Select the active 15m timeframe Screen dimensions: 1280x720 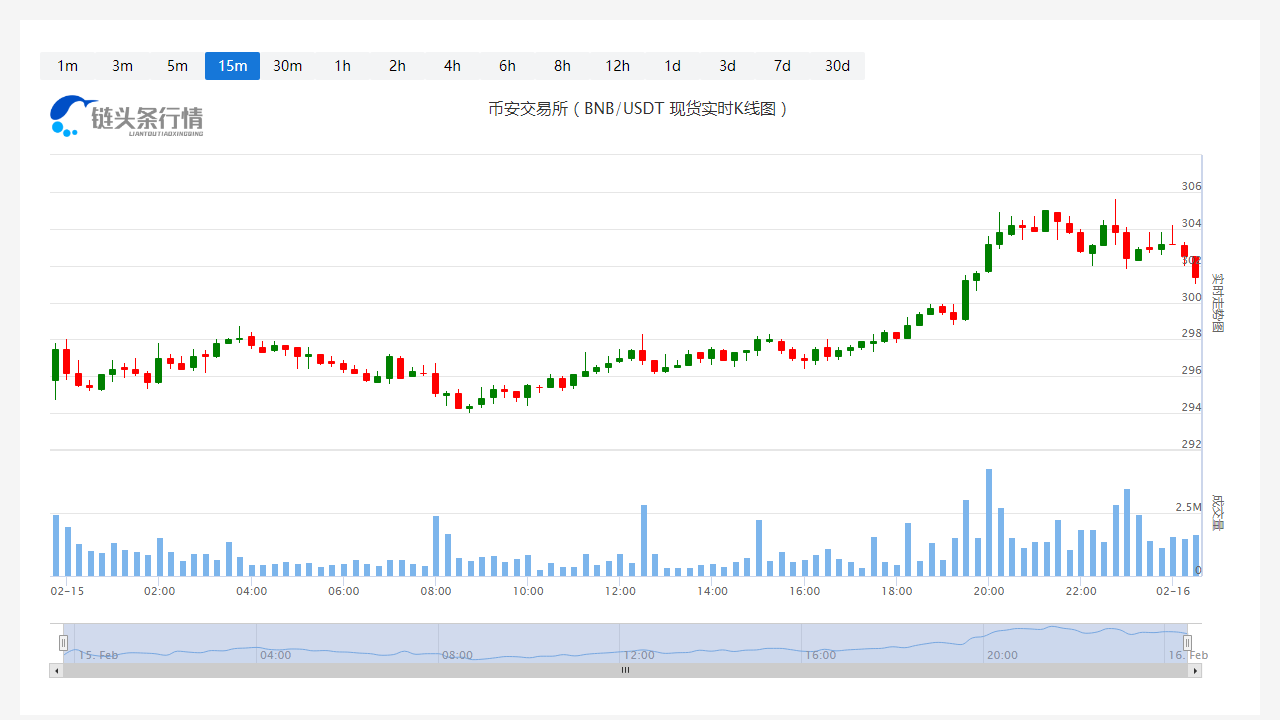pyautogui.click(x=232, y=66)
